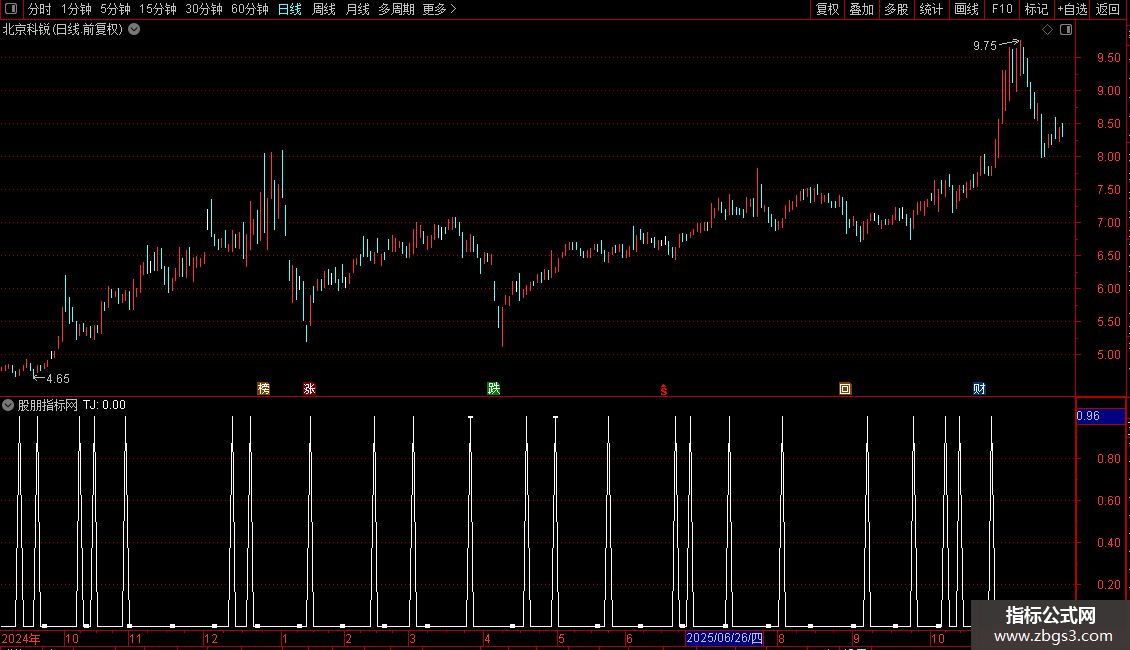
Task: Click the green 跌 event marker icon
Action: tap(494, 388)
